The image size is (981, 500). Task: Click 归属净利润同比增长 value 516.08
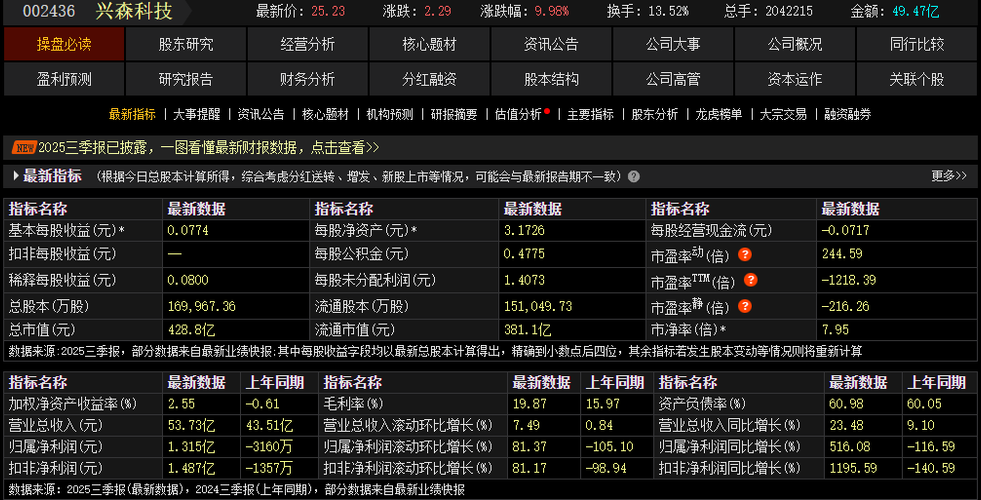(x=849, y=447)
